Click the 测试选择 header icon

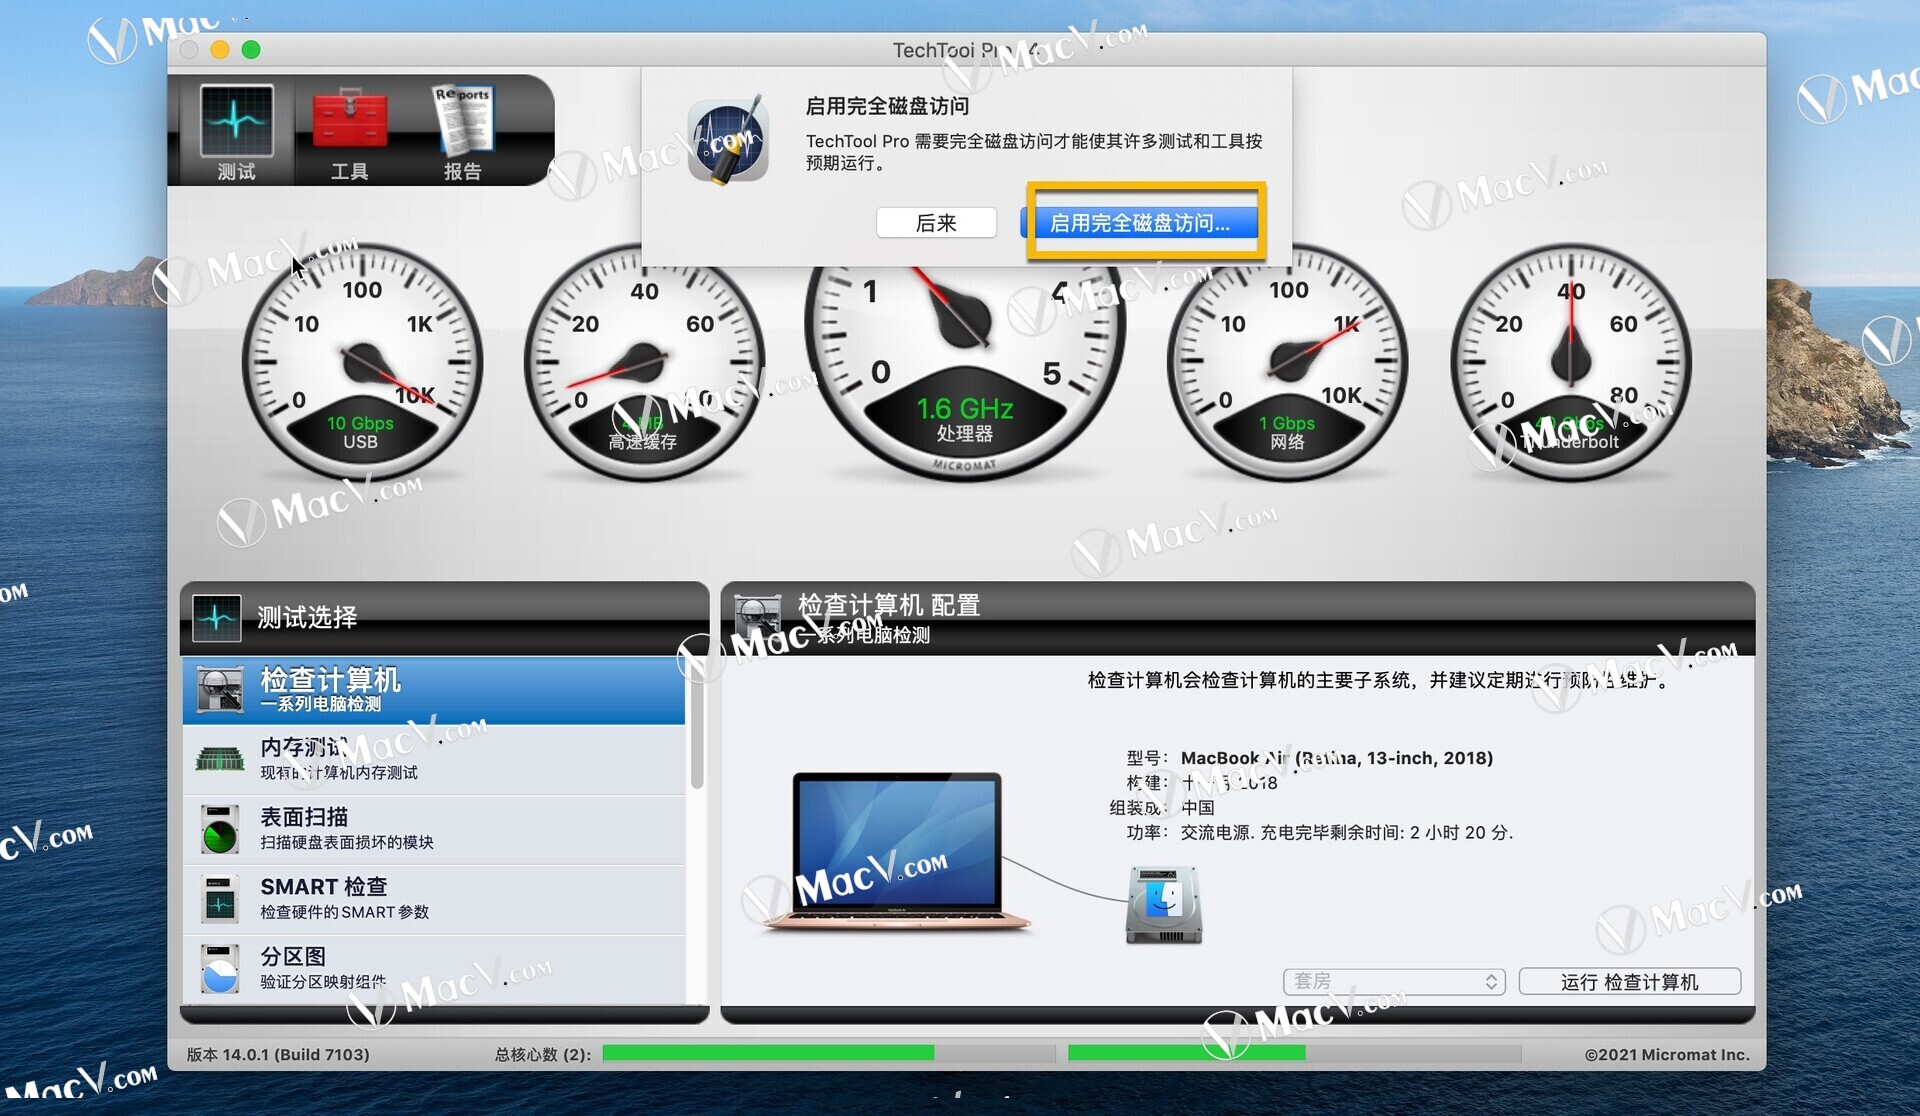[x=217, y=617]
